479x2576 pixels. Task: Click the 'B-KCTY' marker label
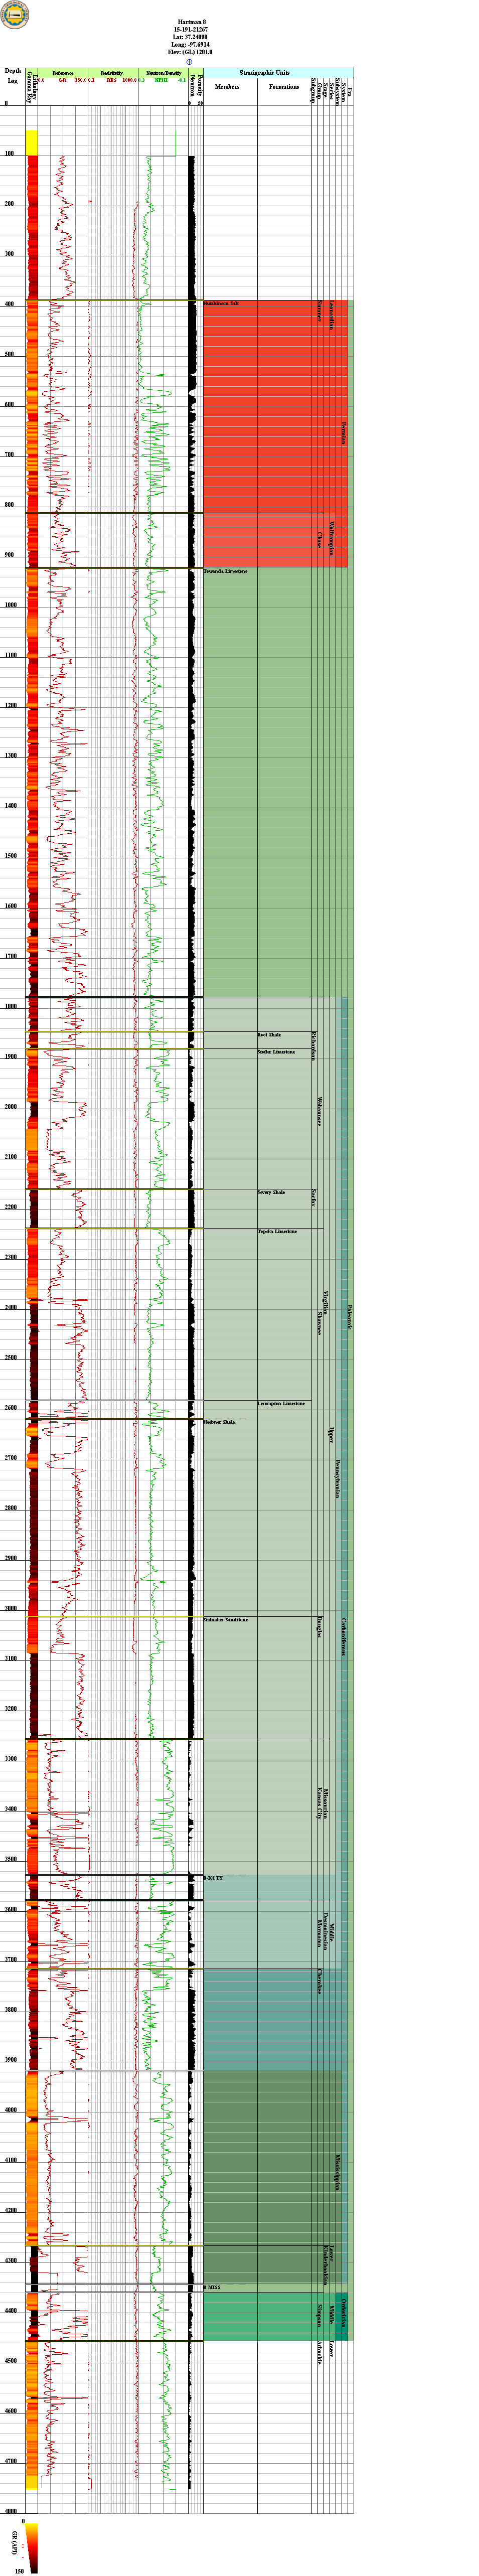(x=213, y=1878)
